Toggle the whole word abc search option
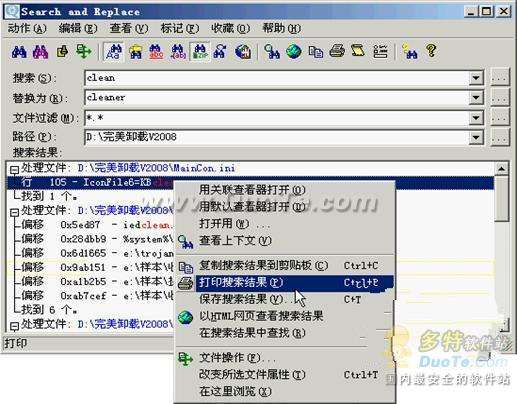Viewport: 517px width, 404px height. pos(156,52)
